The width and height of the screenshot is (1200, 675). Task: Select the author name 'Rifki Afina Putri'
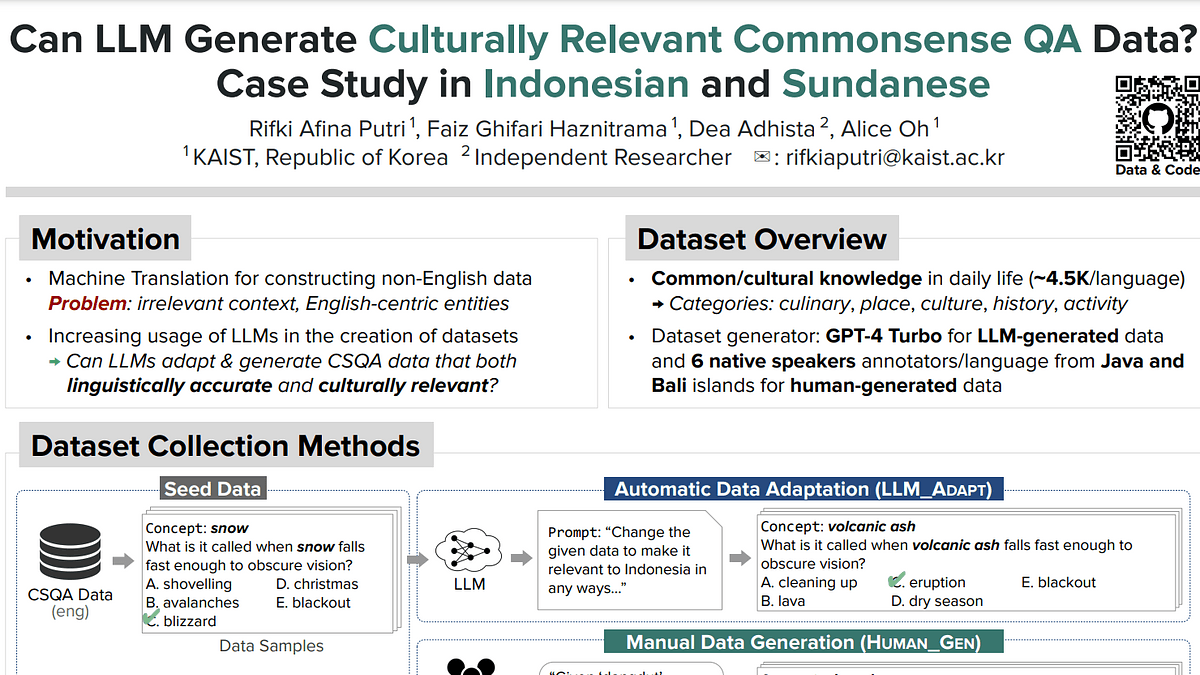(326, 128)
